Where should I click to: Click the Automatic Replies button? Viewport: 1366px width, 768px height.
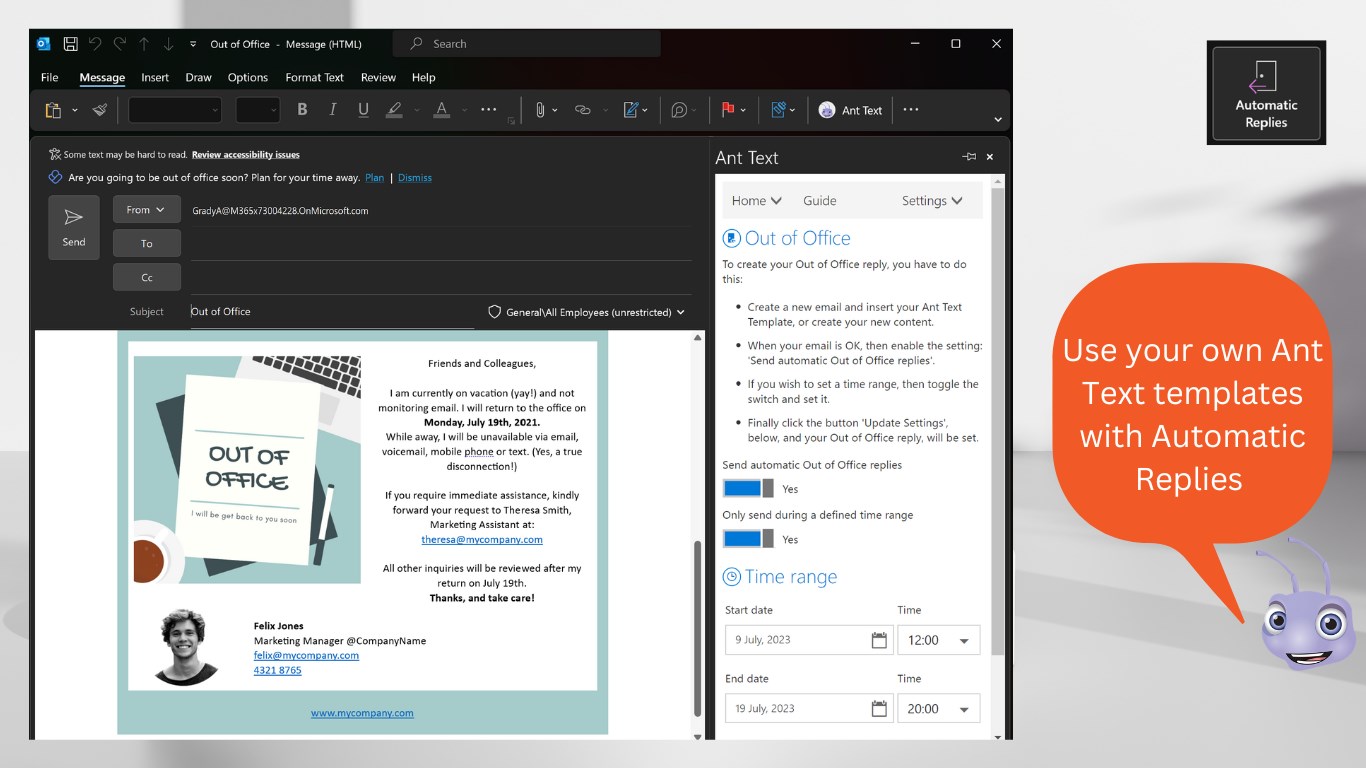coord(1266,93)
